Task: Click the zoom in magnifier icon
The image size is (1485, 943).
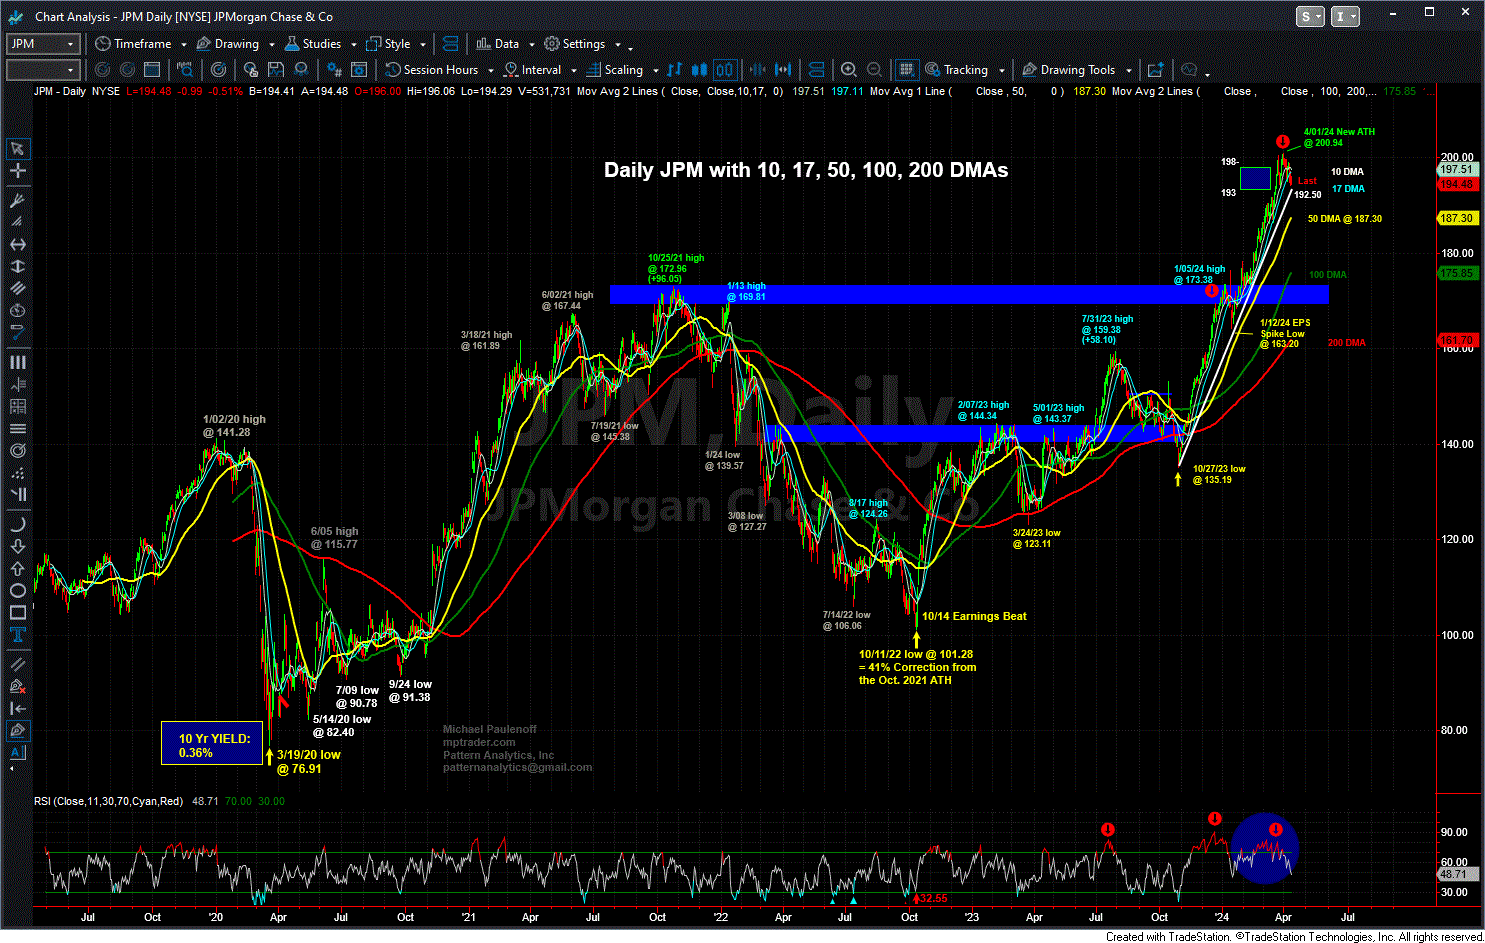Action: pyautogui.click(x=848, y=70)
